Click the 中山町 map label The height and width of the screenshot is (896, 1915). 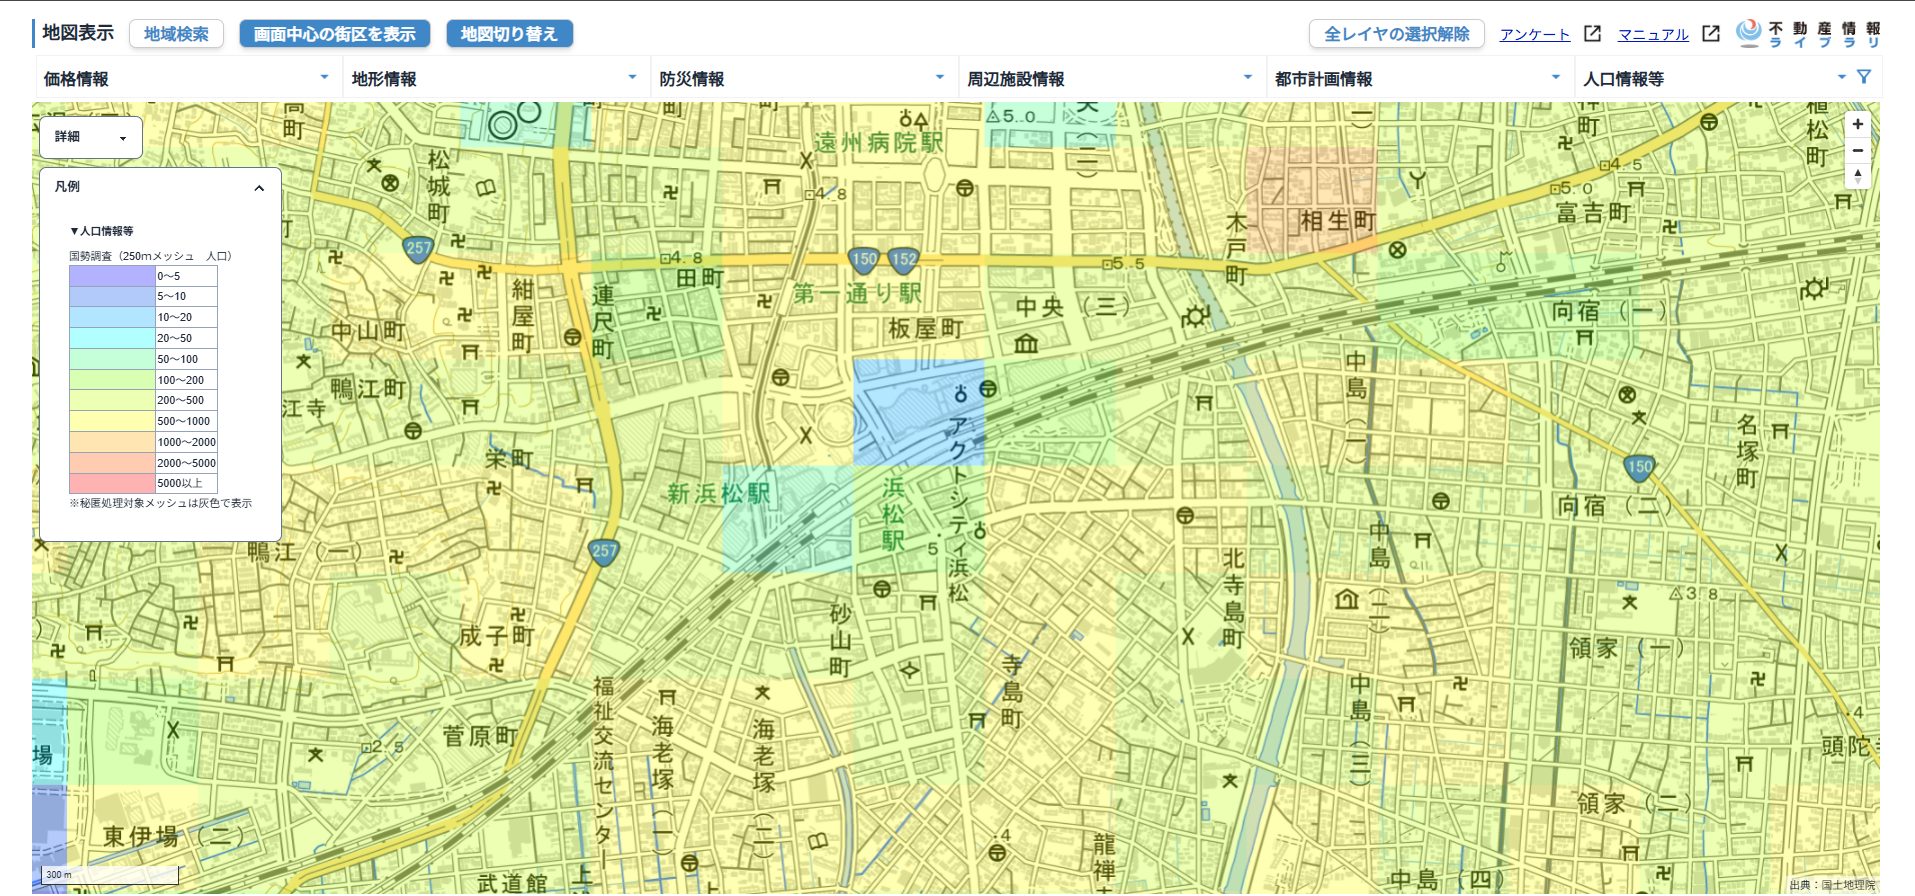(368, 331)
